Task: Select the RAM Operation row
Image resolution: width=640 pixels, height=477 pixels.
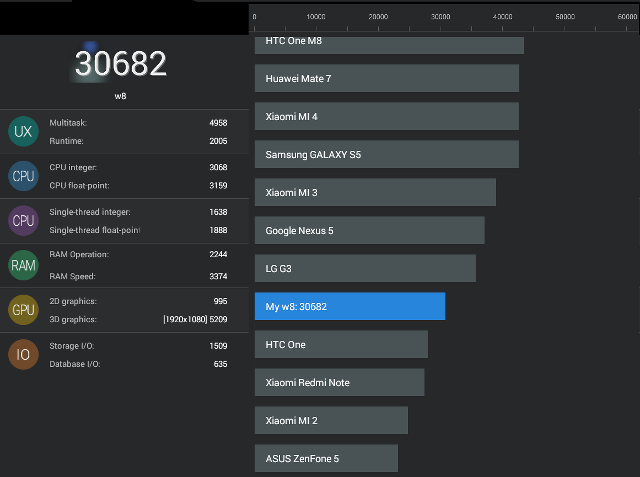Action: (138, 254)
